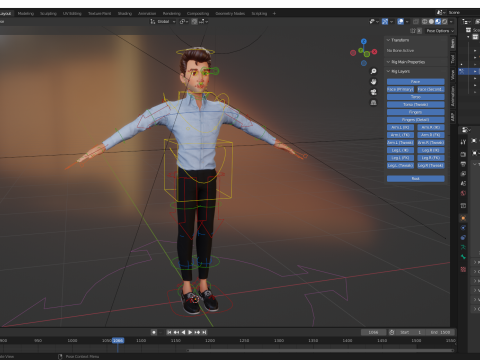Screen dimensions: 480x360
Task: Toggle the Arm.L (IK) rig layer
Action: 400,127
